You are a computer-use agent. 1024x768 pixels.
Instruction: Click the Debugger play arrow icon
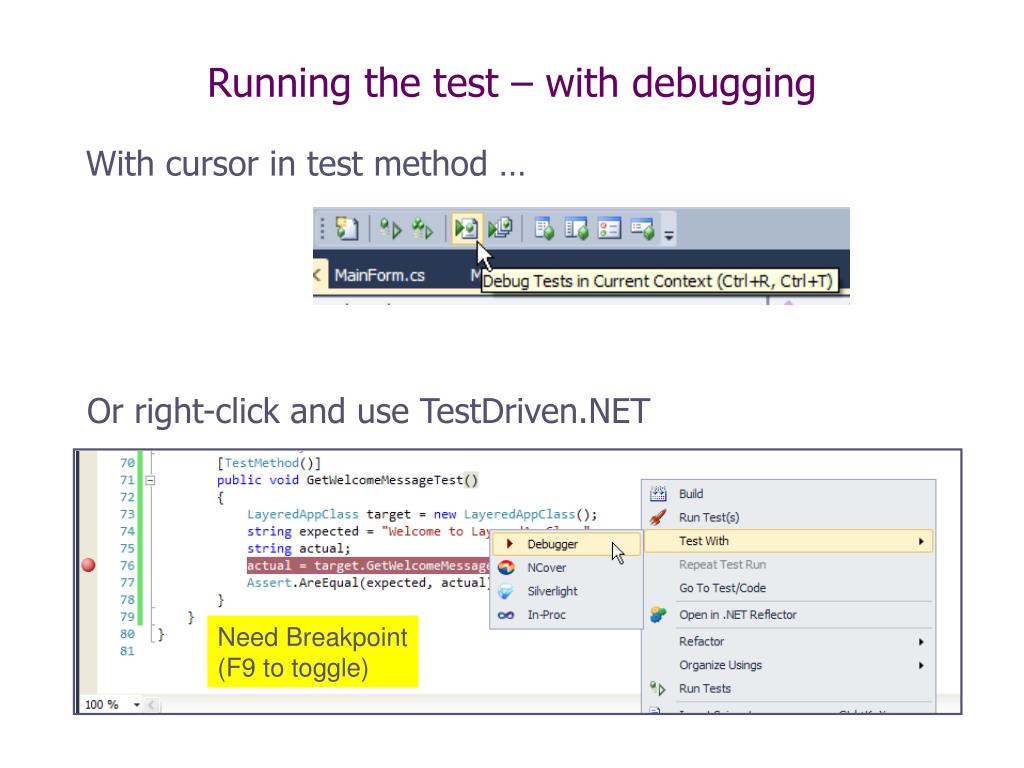coord(510,543)
